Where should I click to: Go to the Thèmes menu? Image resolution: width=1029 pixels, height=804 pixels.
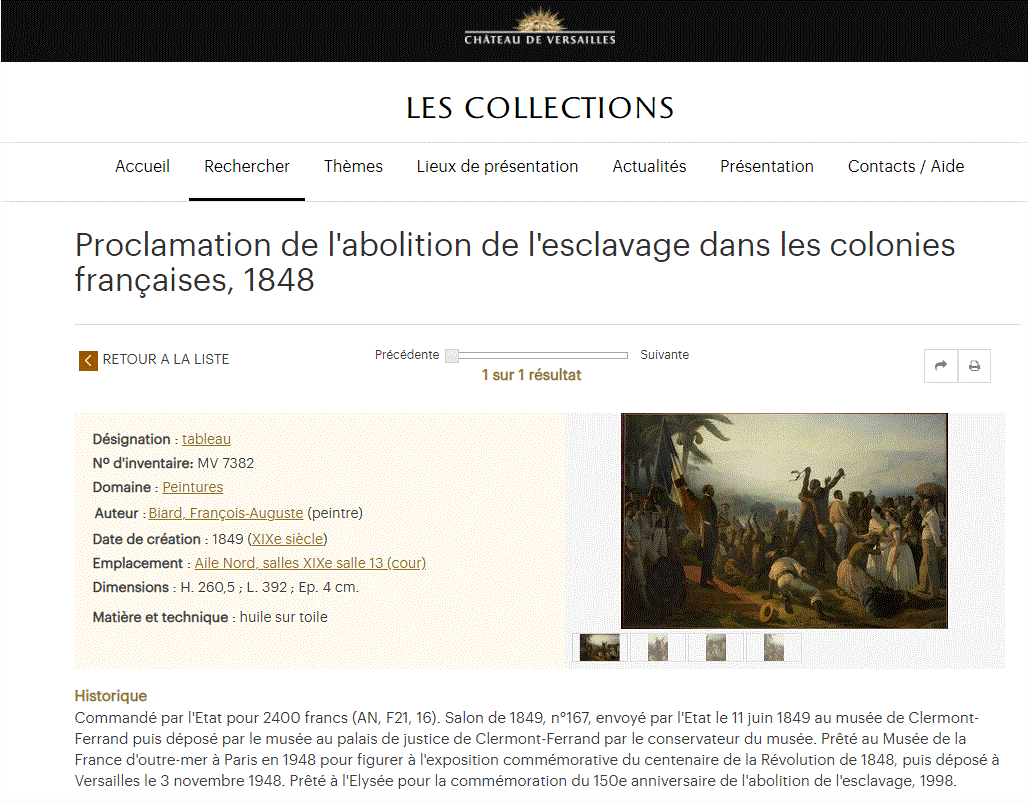point(353,167)
